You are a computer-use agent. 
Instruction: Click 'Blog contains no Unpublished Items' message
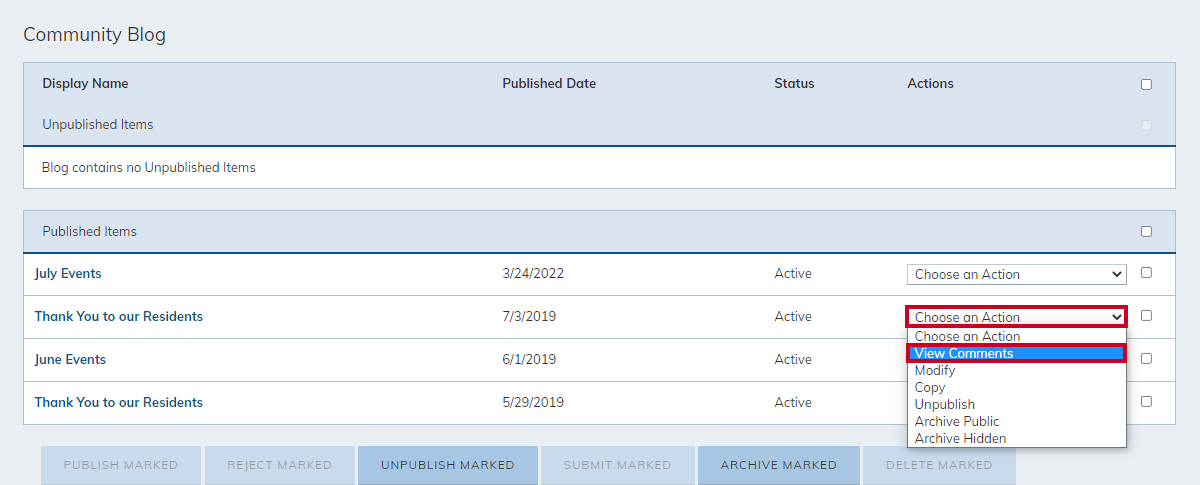point(149,168)
